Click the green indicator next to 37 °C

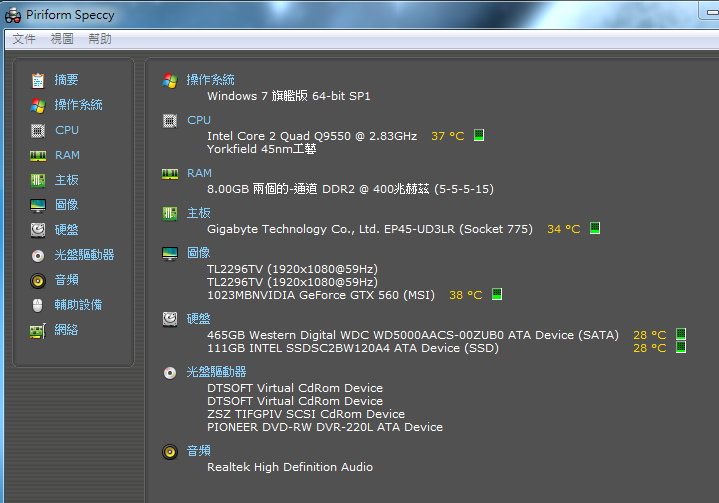(479, 135)
